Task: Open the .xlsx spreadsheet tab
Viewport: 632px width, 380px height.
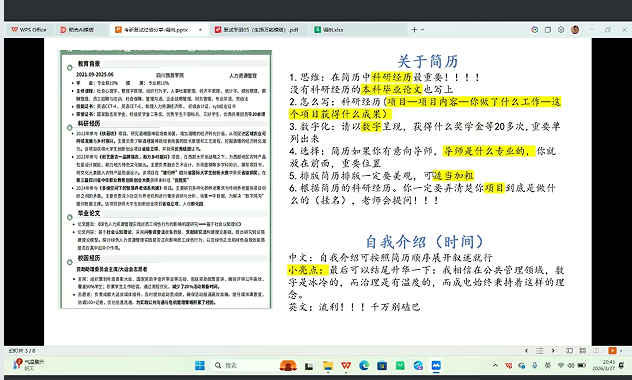Action: coord(329,30)
